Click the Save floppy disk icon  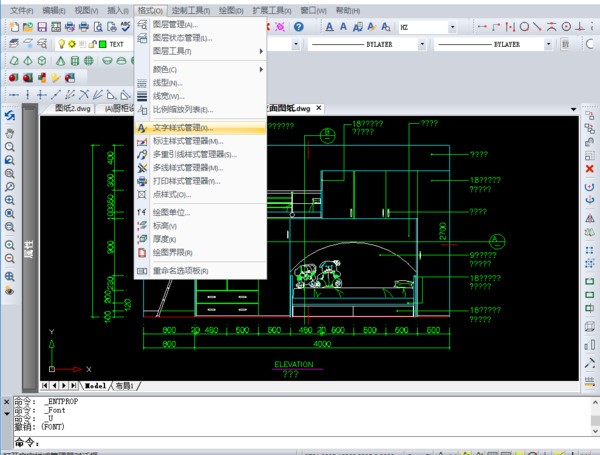coord(42,27)
